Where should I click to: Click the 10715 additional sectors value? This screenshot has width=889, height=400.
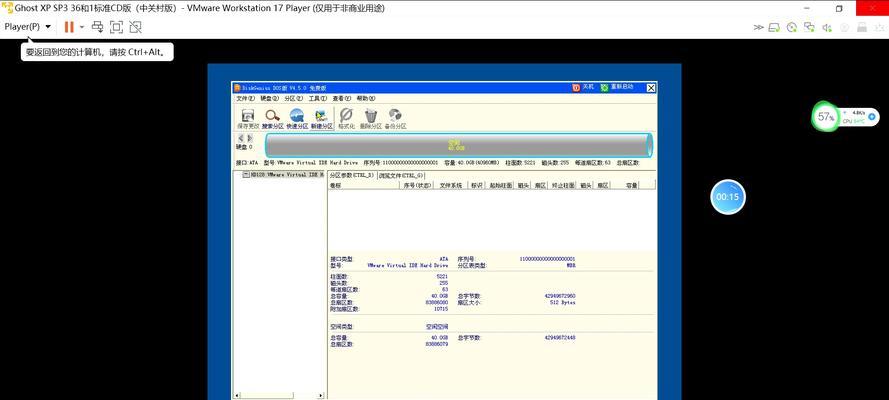(x=441, y=309)
